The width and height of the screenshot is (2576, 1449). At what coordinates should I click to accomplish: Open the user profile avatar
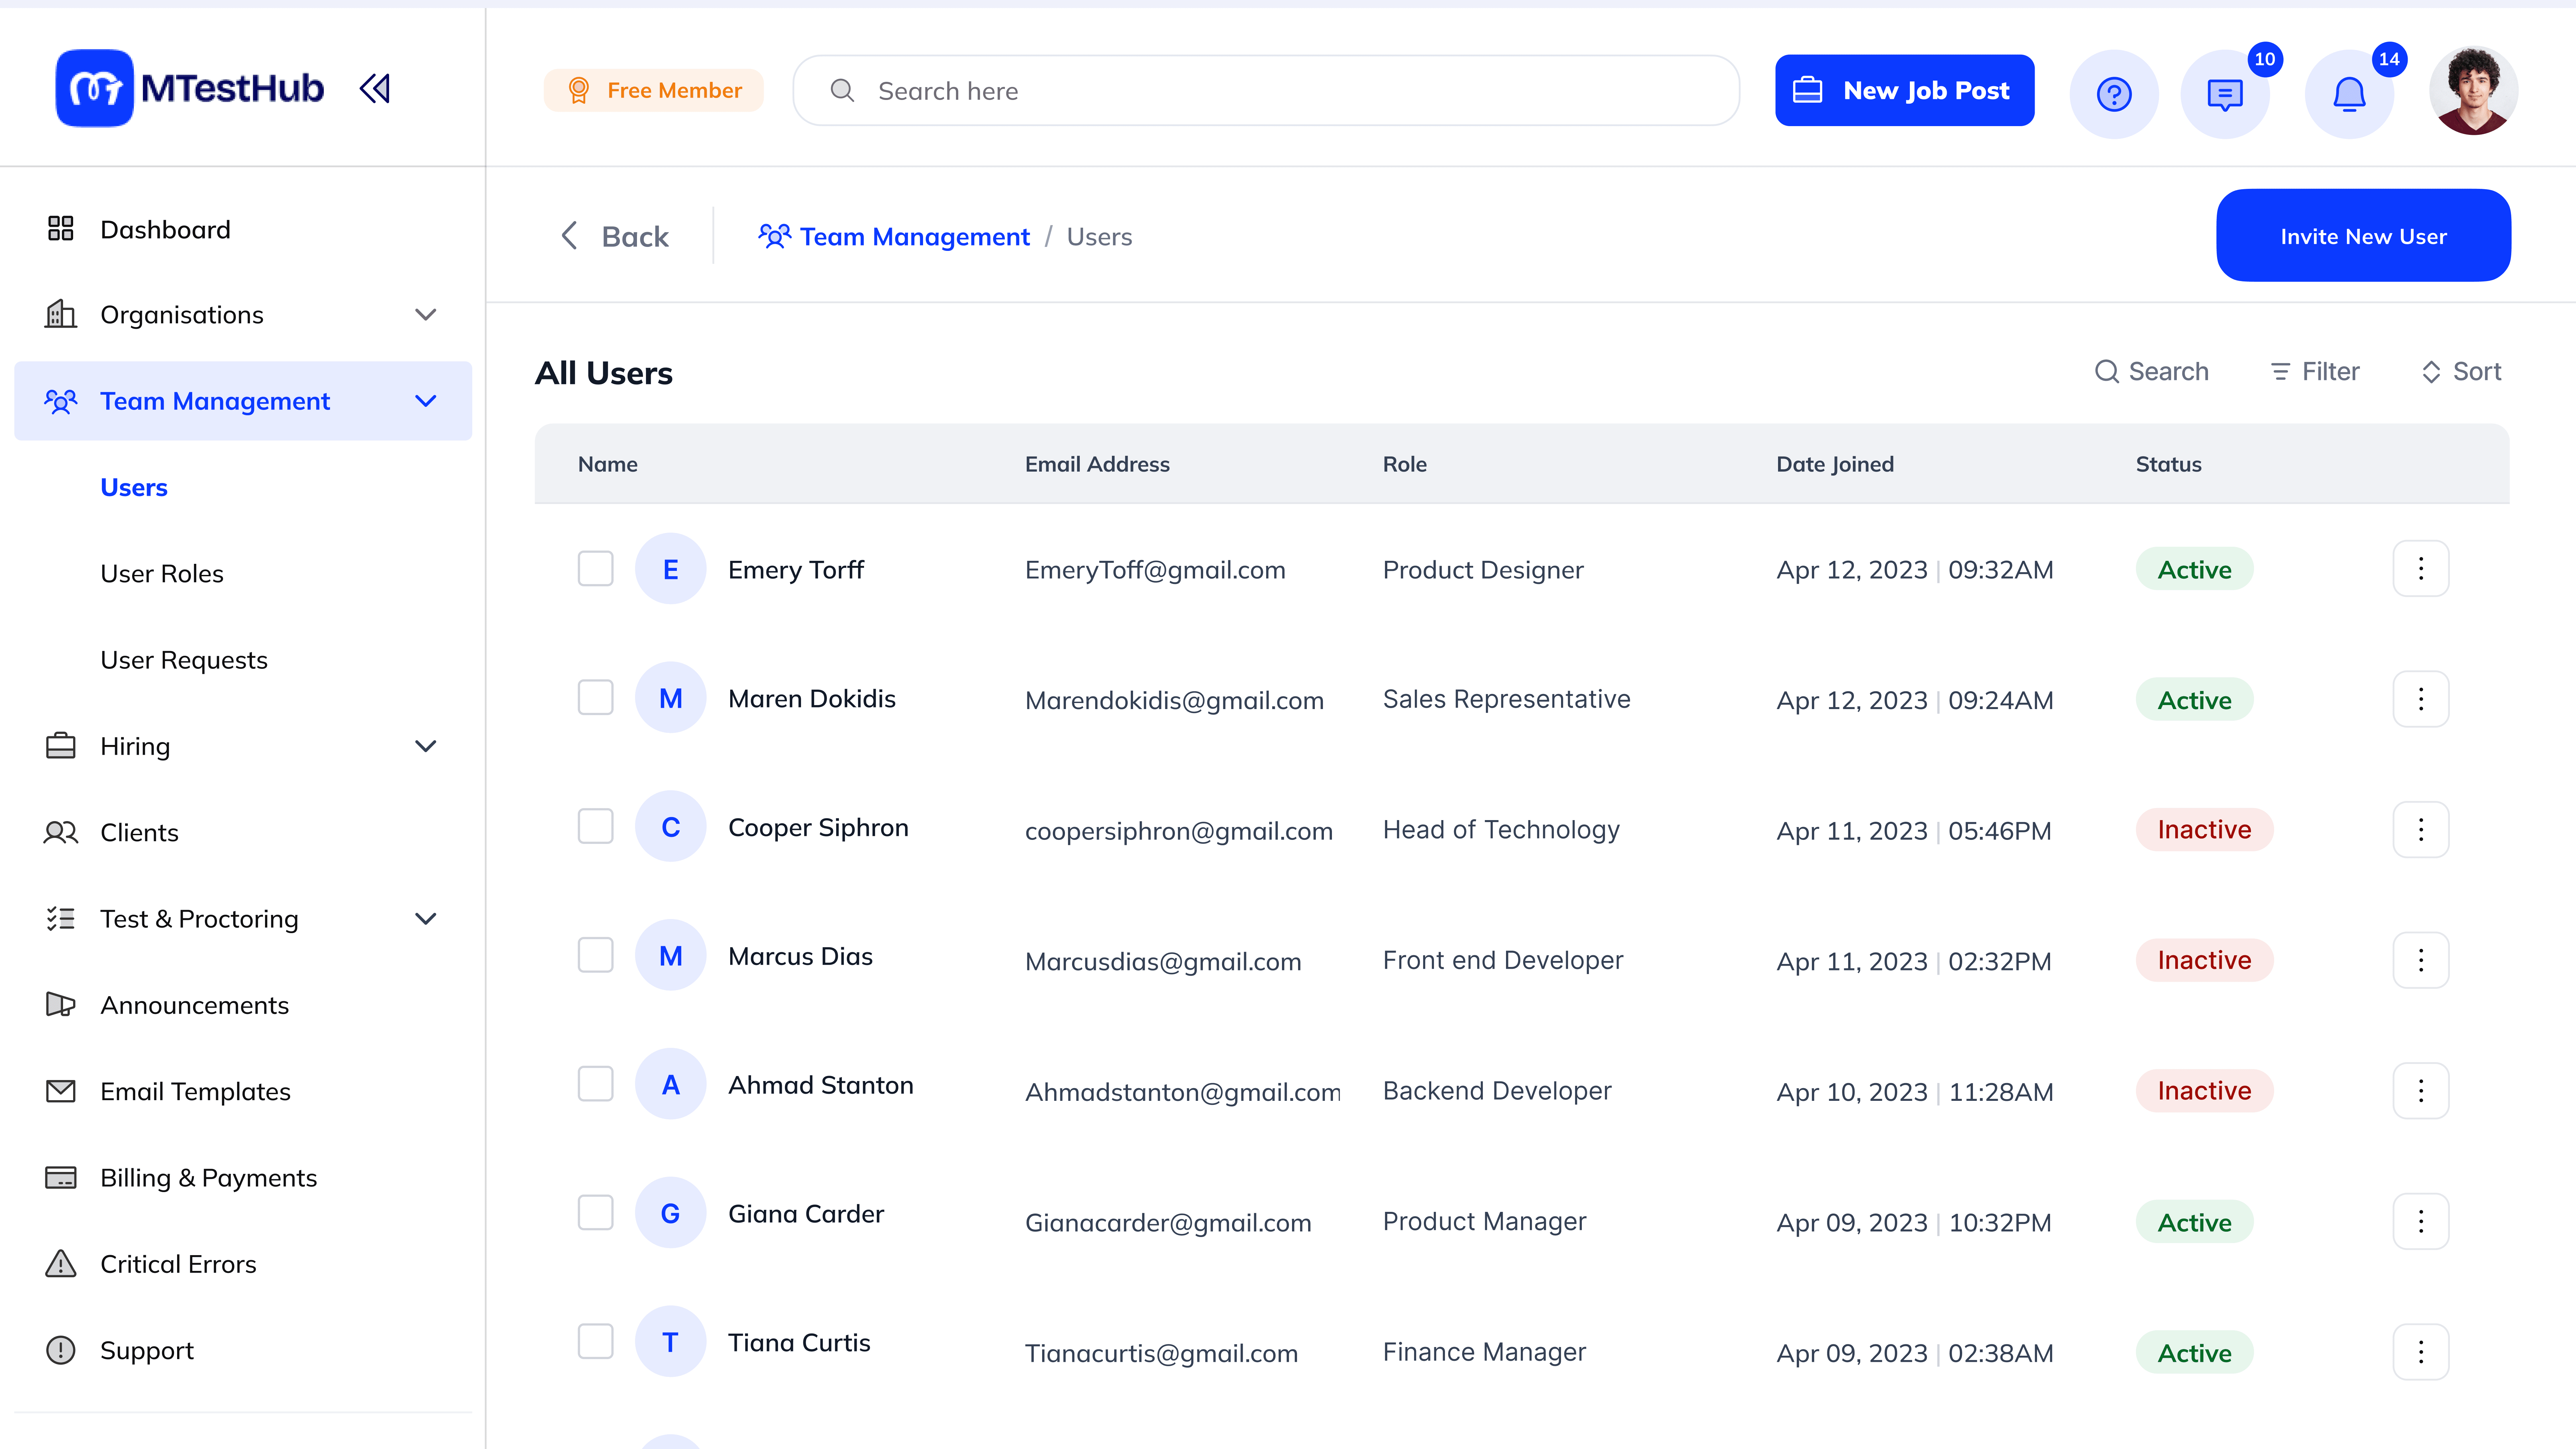(x=2473, y=91)
